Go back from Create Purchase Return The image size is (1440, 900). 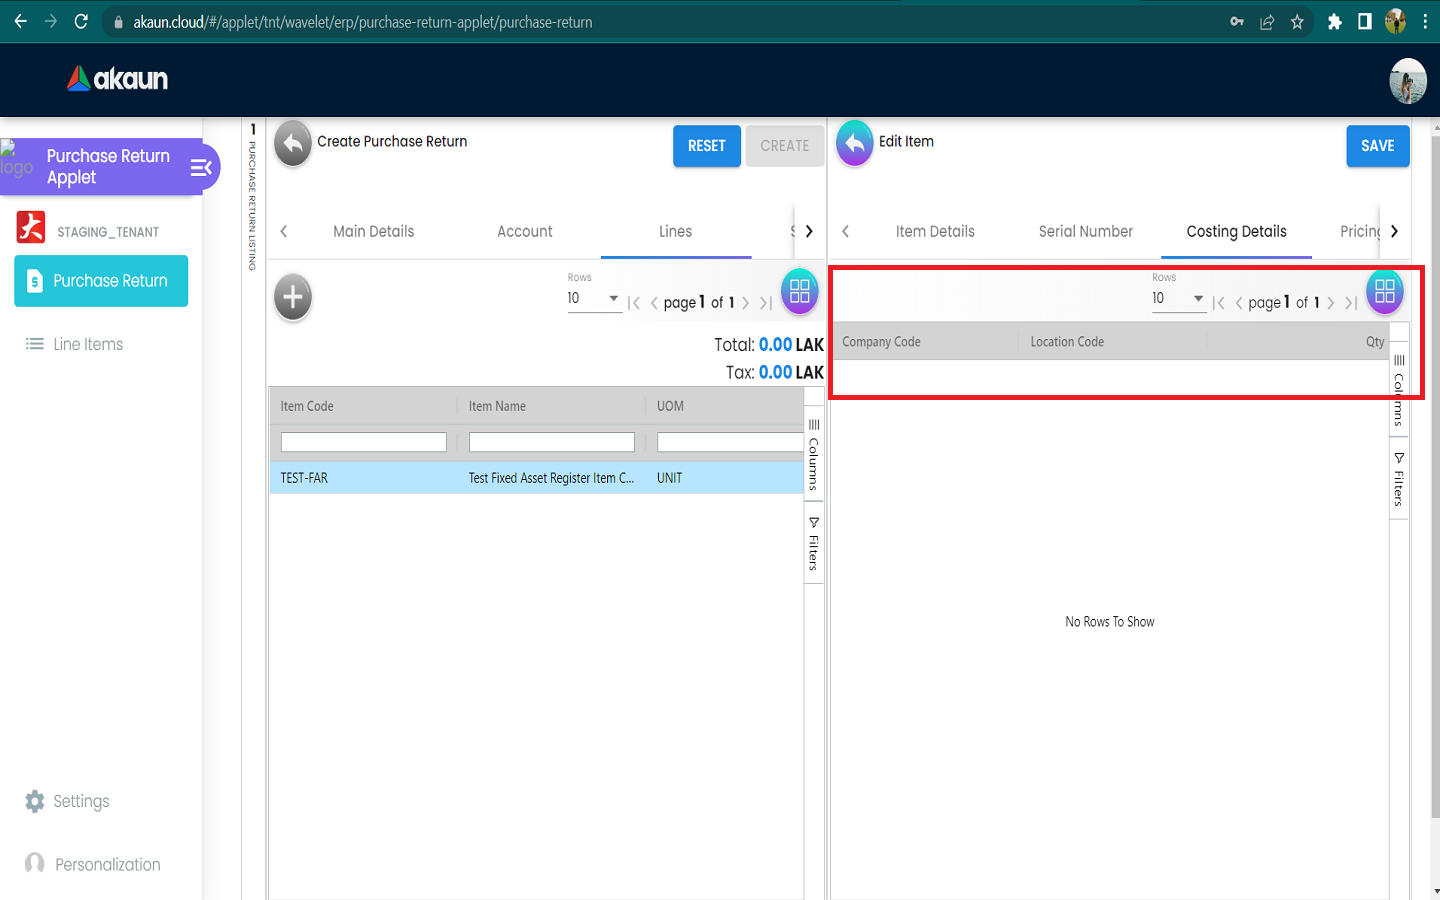(x=293, y=145)
